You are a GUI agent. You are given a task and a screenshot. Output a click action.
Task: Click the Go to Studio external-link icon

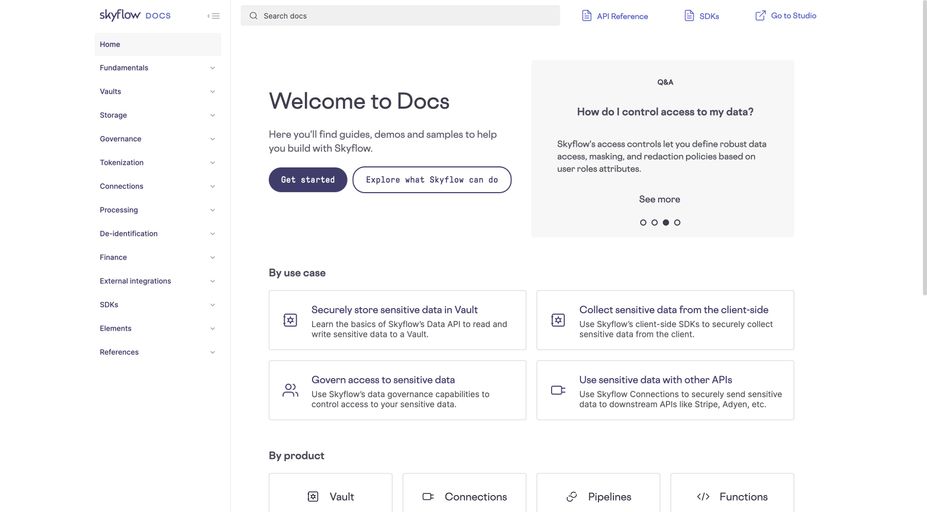761,16
